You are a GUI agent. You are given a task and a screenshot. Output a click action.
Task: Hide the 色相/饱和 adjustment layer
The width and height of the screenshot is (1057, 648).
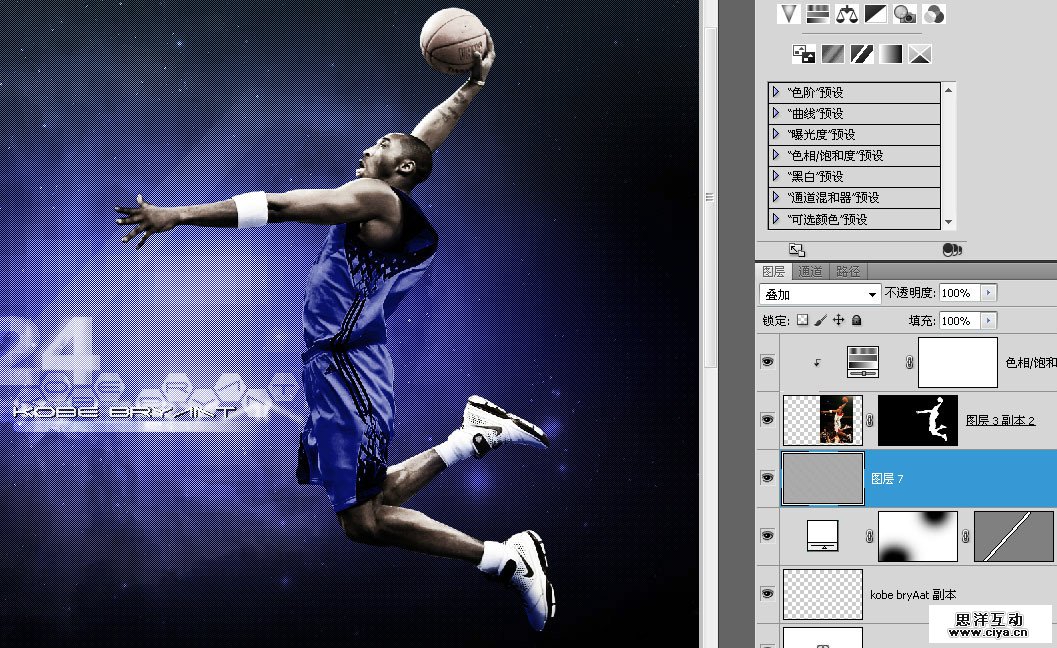[767, 362]
